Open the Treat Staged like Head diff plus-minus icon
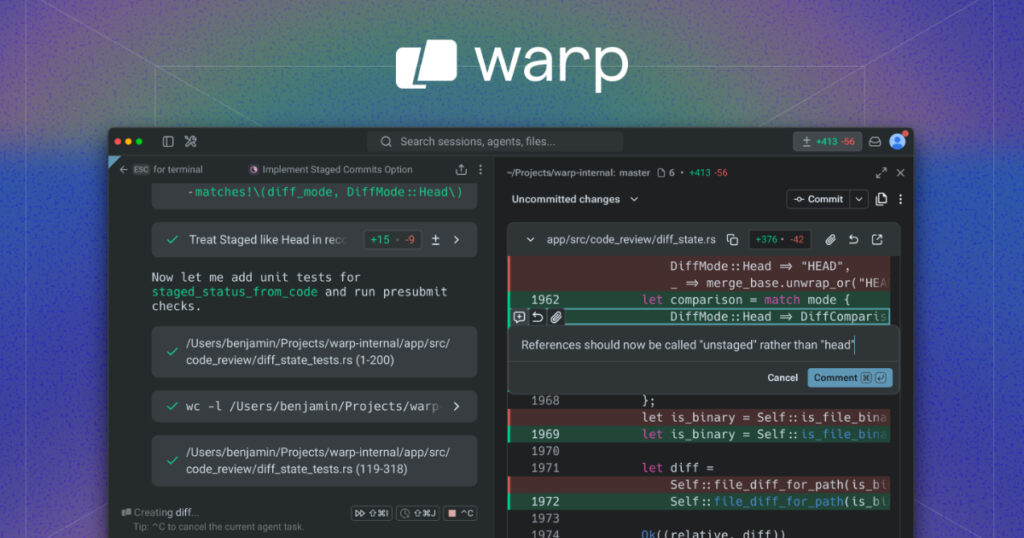Viewport: 1024px width, 538px height. (436, 240)
